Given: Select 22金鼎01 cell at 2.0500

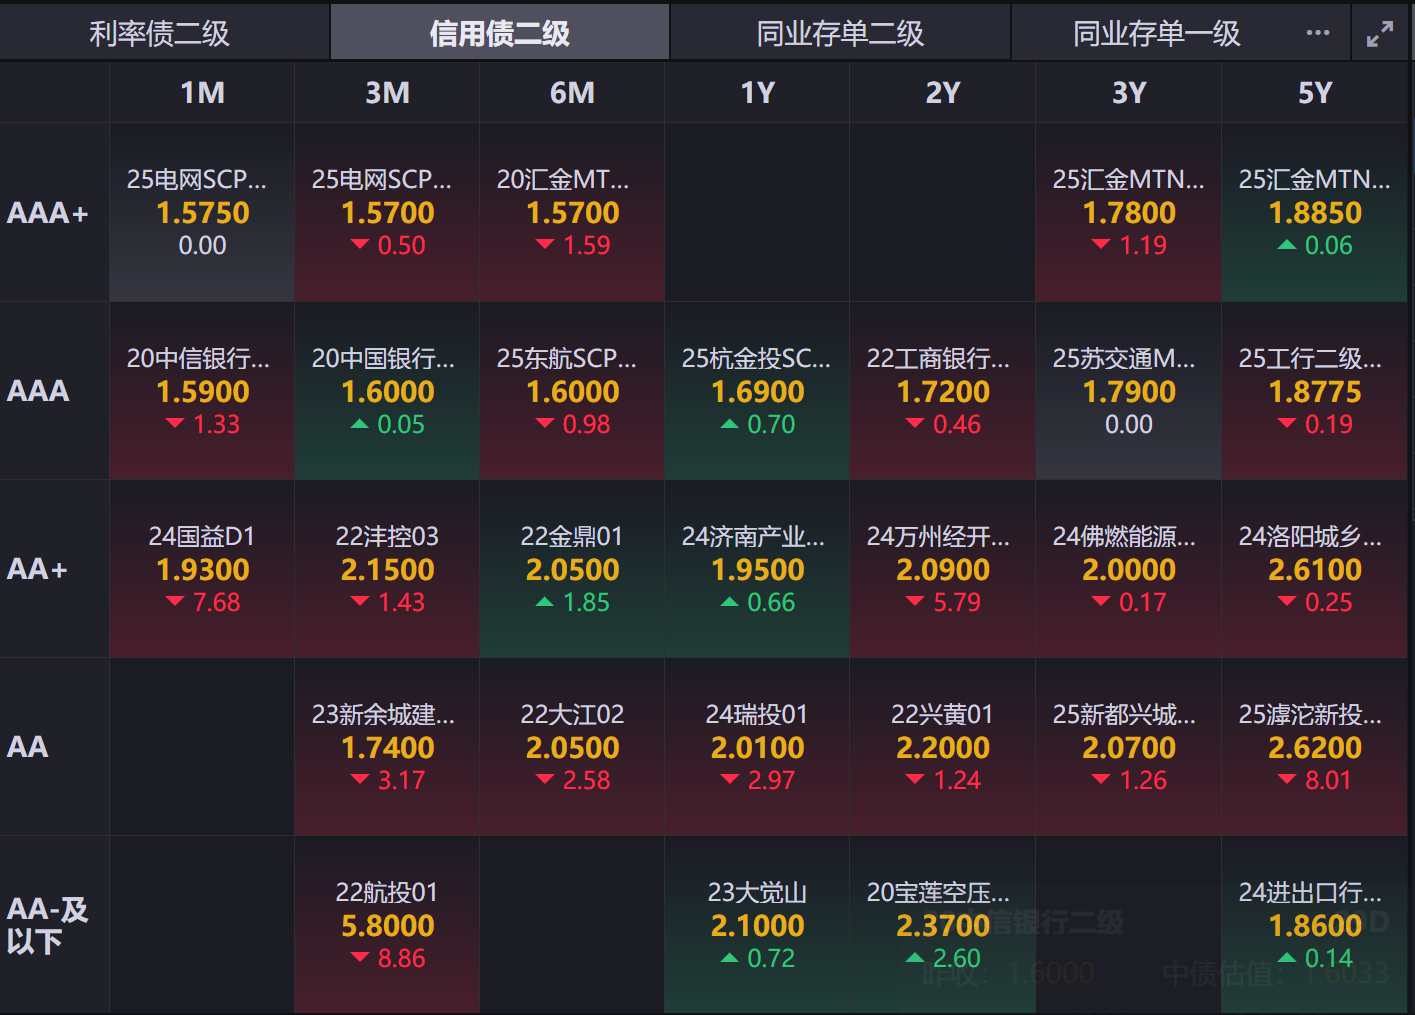Looking at the screenshot, I should (572, 569).
